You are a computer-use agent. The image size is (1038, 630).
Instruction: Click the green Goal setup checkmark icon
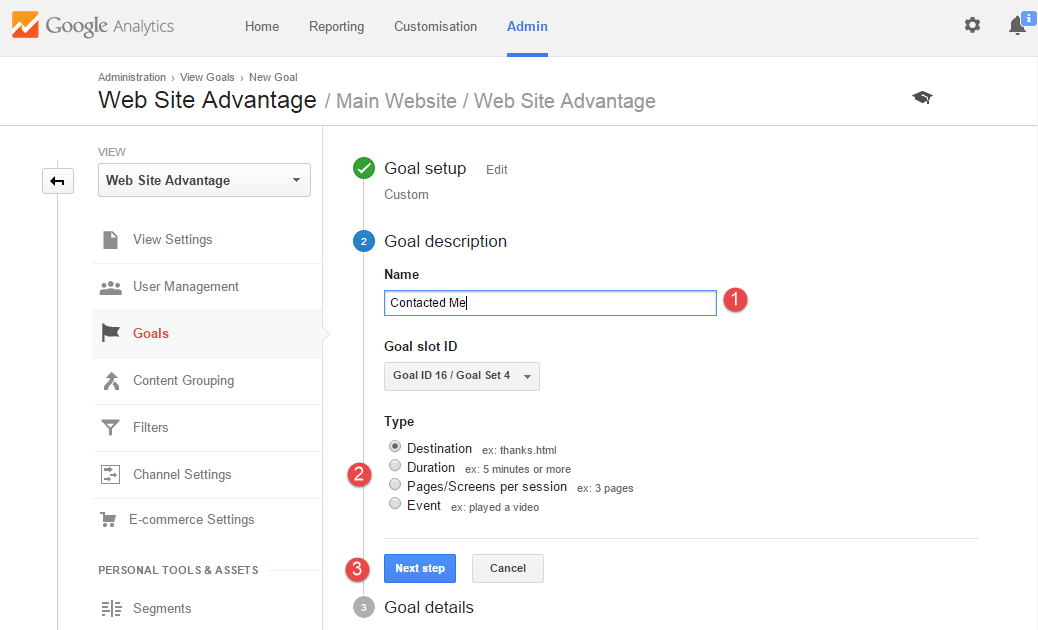[x=364, y=168]
